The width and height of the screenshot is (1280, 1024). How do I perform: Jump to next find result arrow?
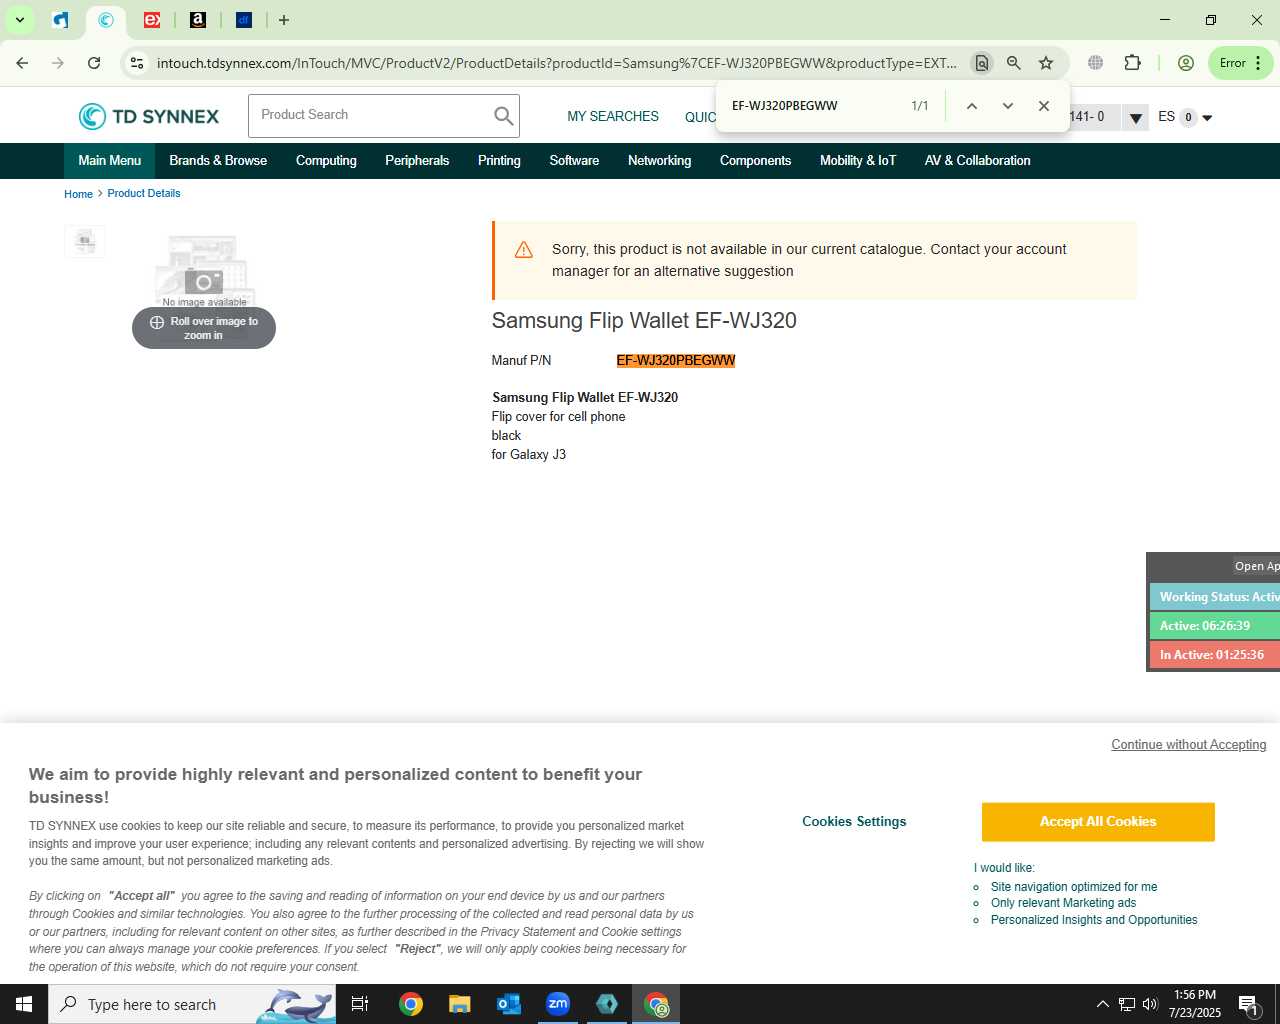(1007, 106)
